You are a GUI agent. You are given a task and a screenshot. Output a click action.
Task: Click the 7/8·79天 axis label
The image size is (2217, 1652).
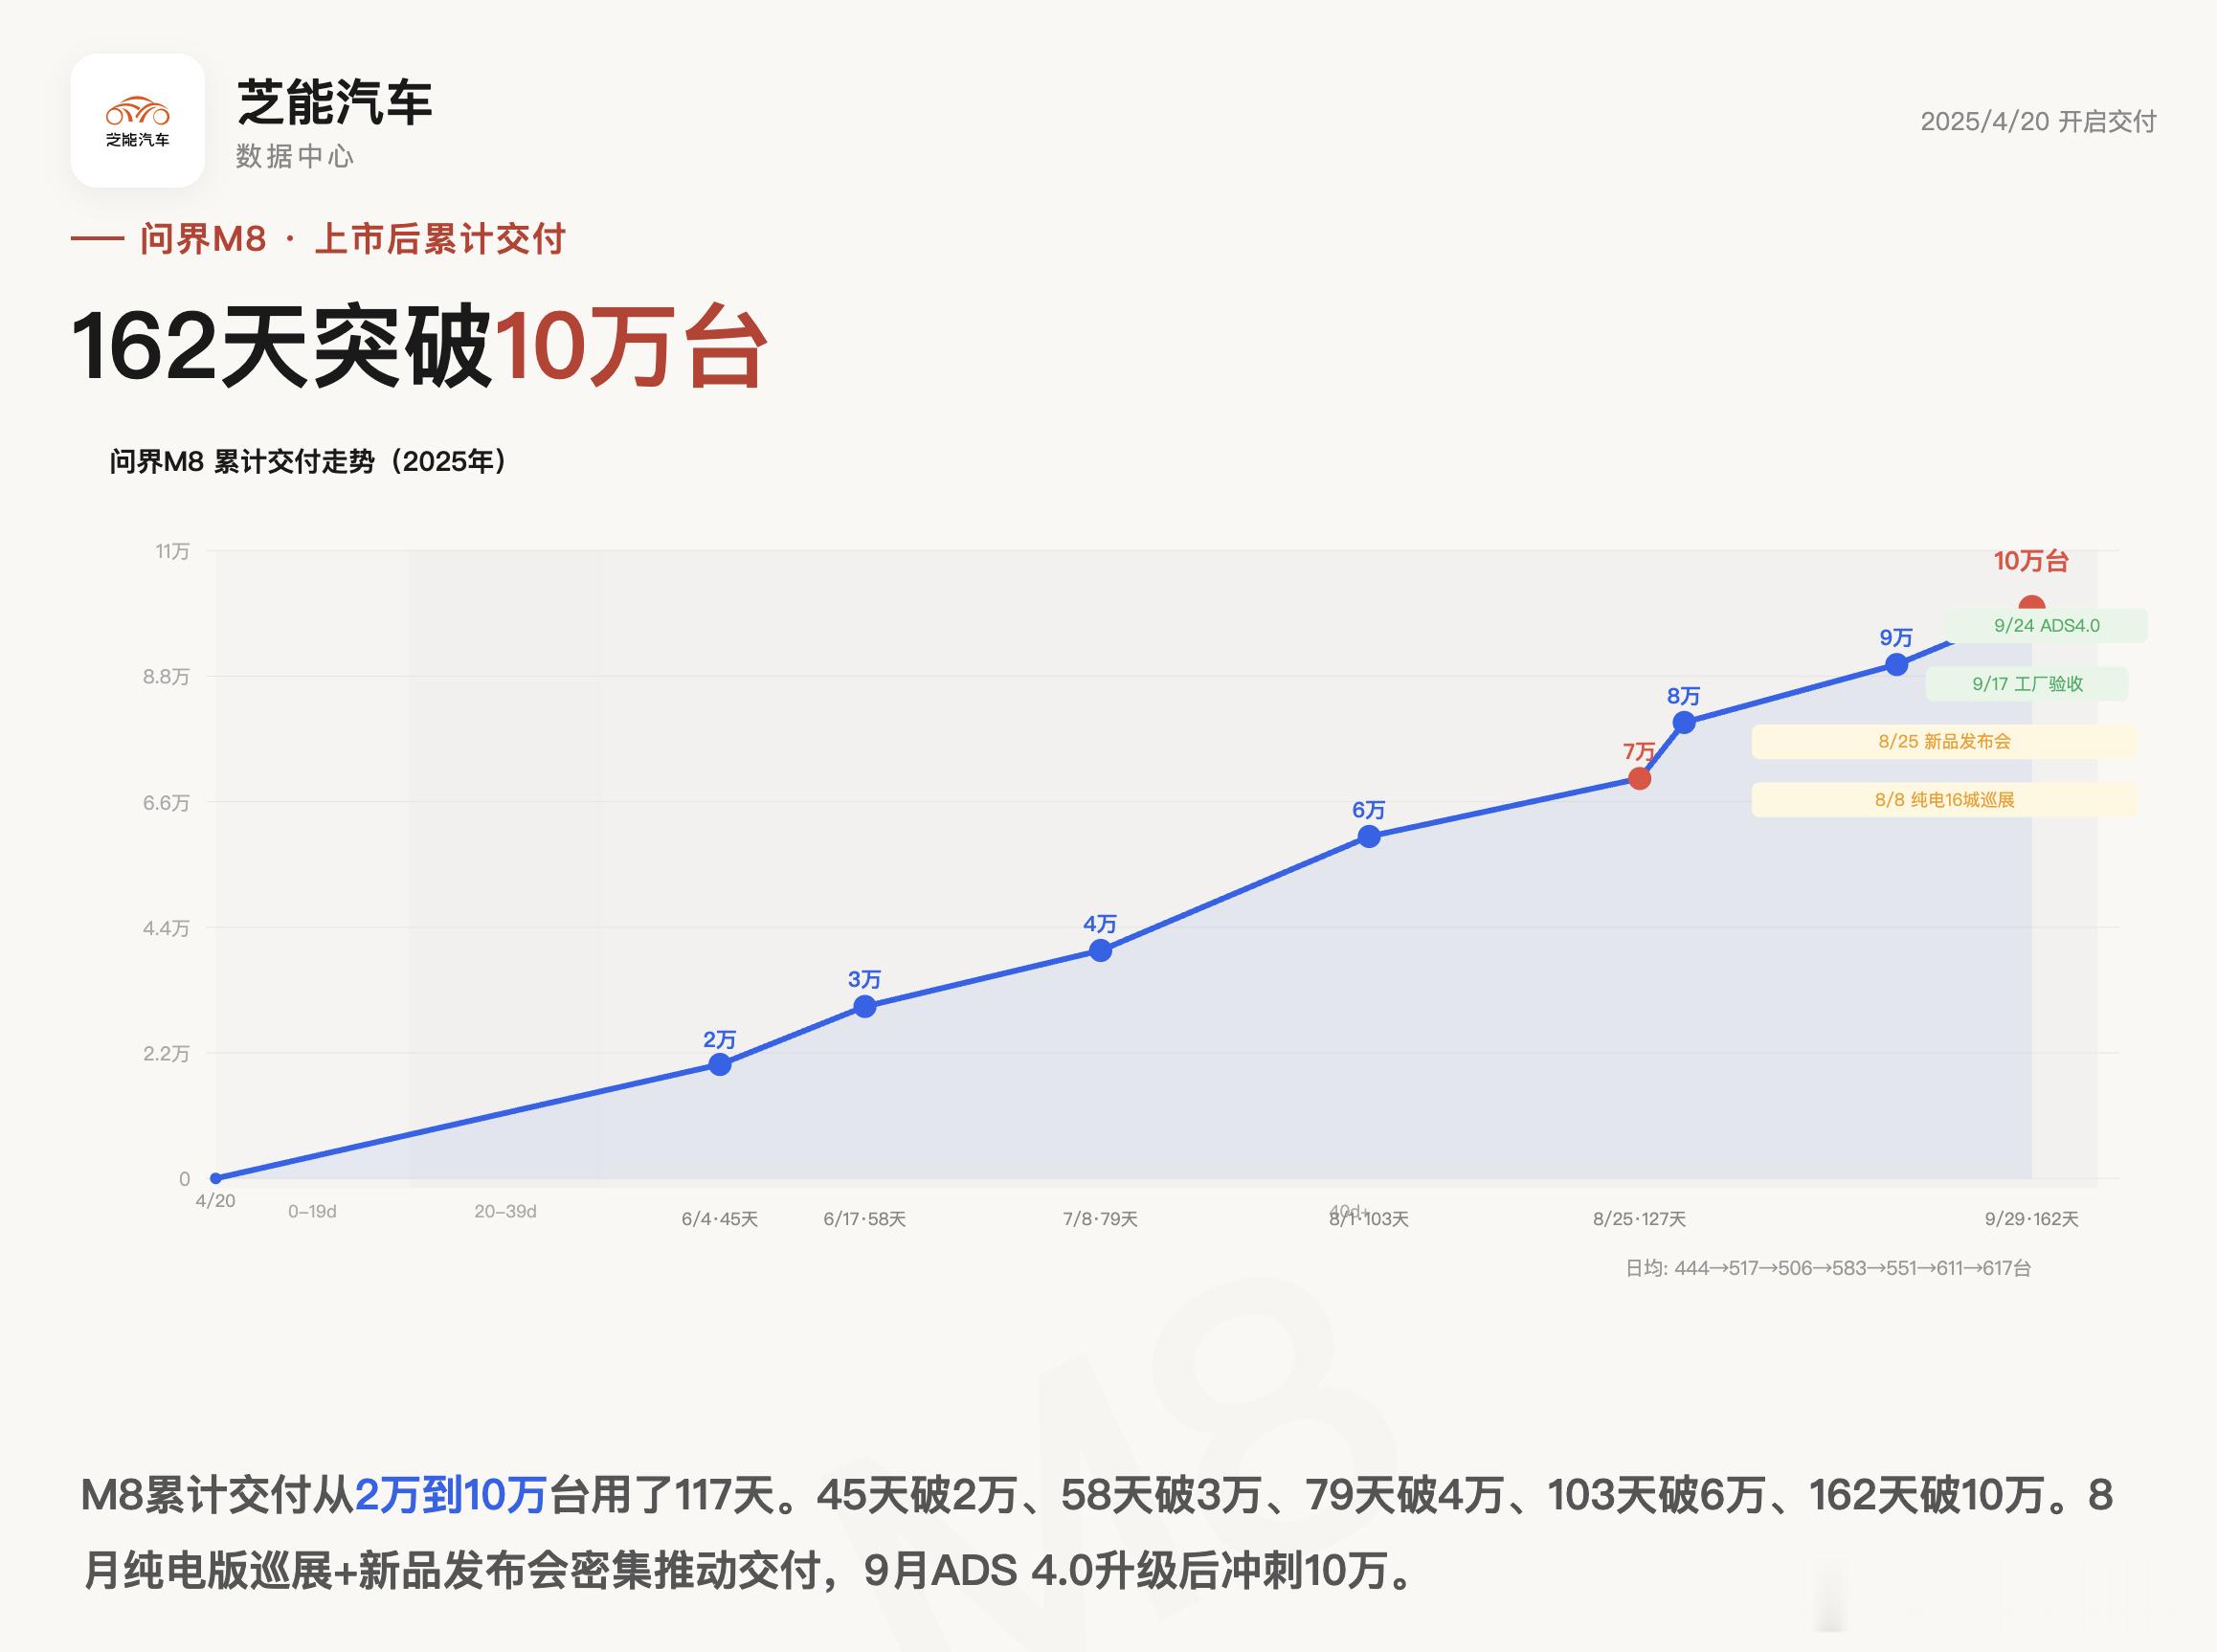click(1100, 1219)
